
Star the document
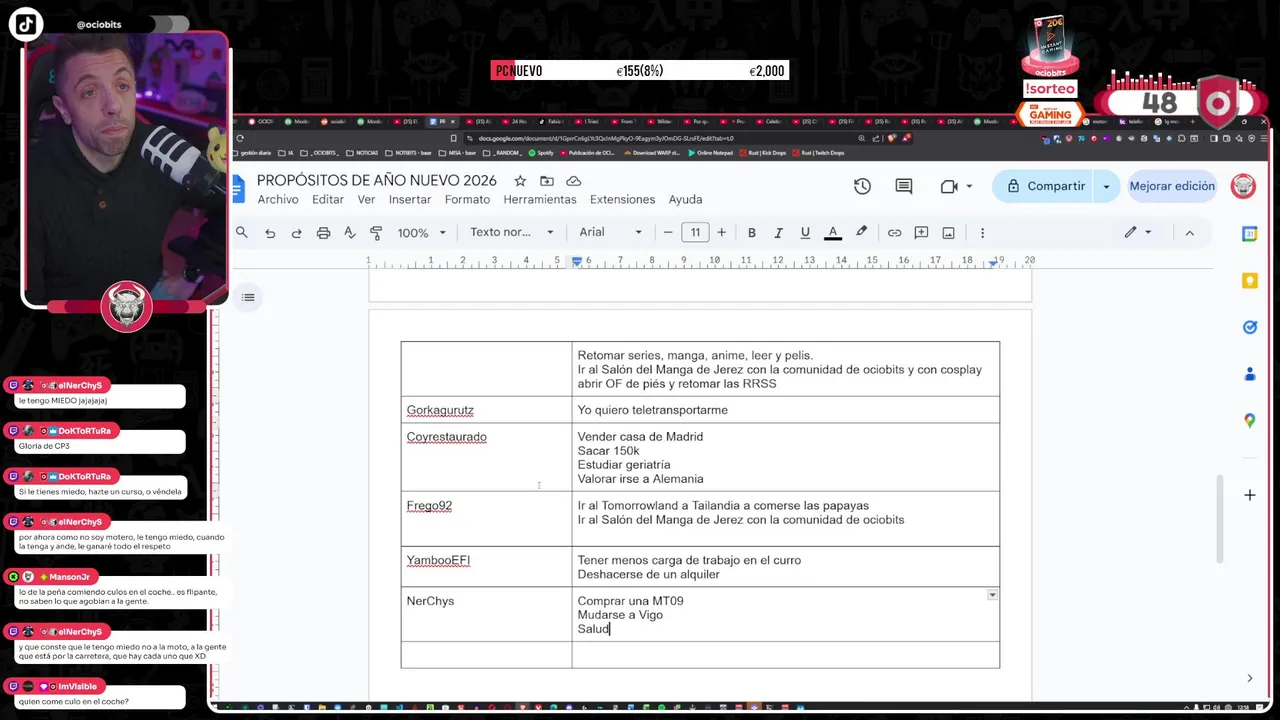click(x=520, y=181)
